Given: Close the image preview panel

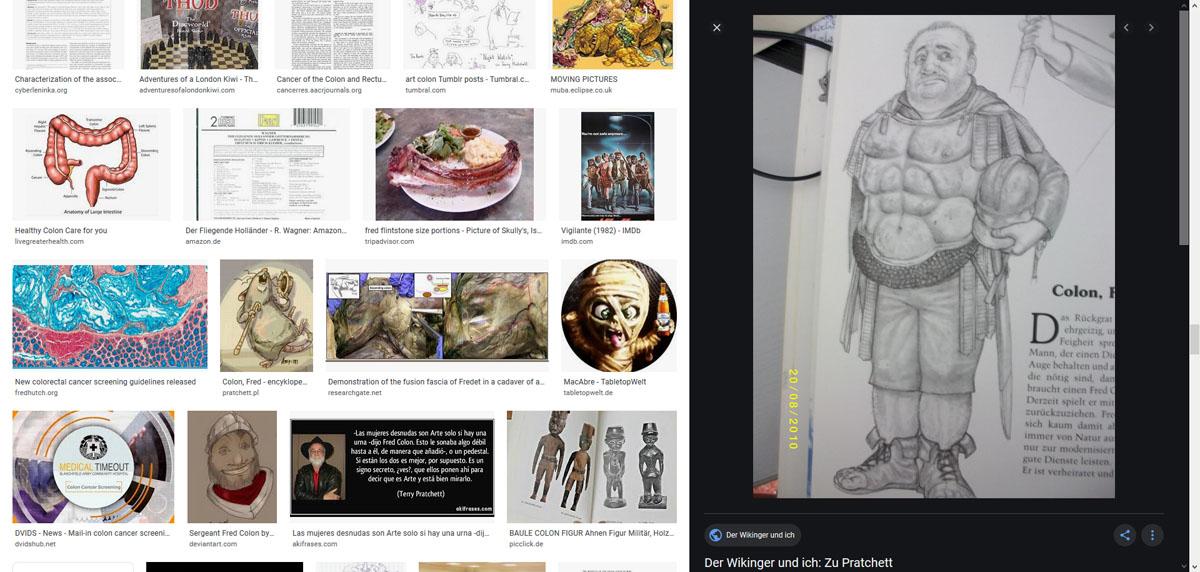Looking at the screenshot, I should (716, 28).
